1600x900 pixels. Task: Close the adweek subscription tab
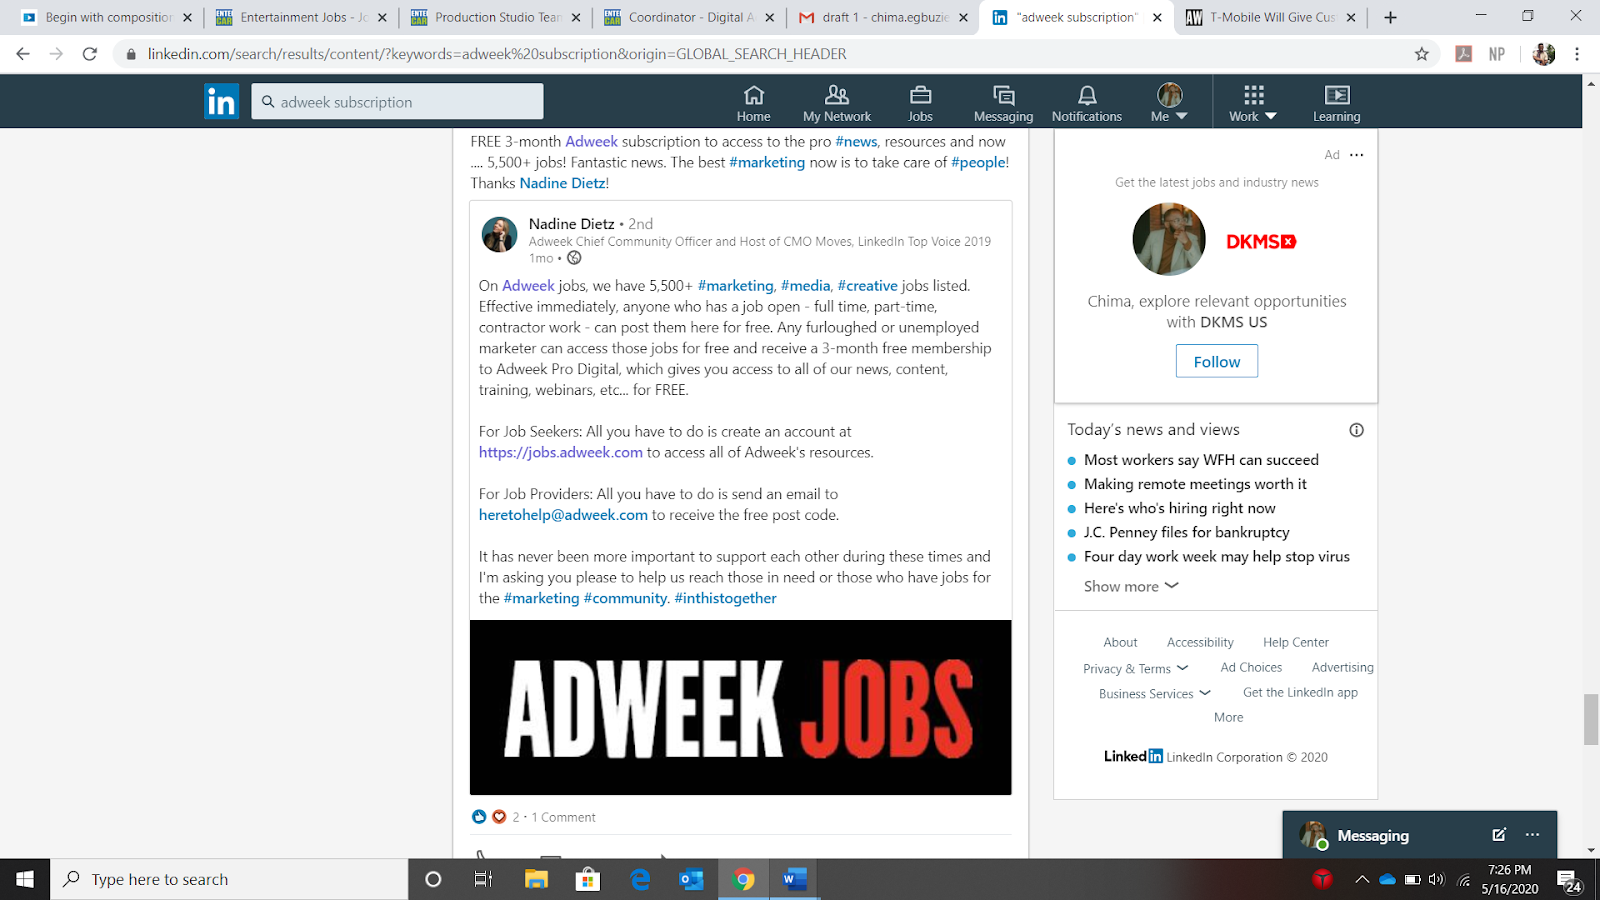(x=1157, y=17)
